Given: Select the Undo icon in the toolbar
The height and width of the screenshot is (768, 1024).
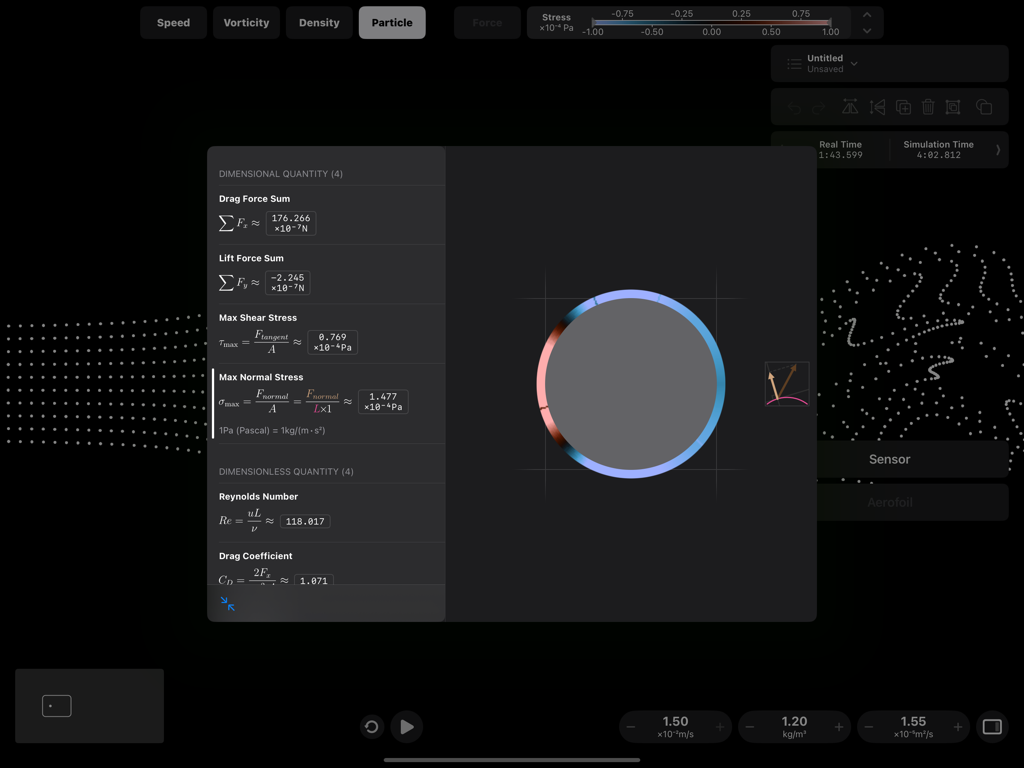Looking at the screenshot, I should (795, 107).
